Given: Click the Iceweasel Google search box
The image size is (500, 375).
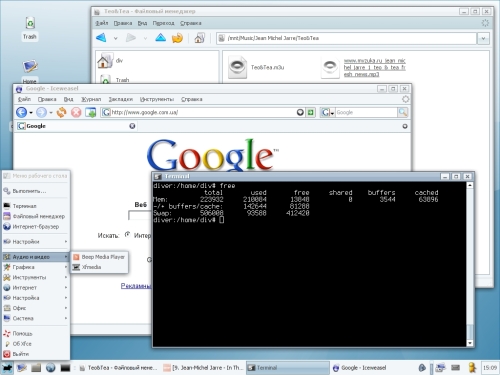Looking at the screenshot, I should [366, 112].
